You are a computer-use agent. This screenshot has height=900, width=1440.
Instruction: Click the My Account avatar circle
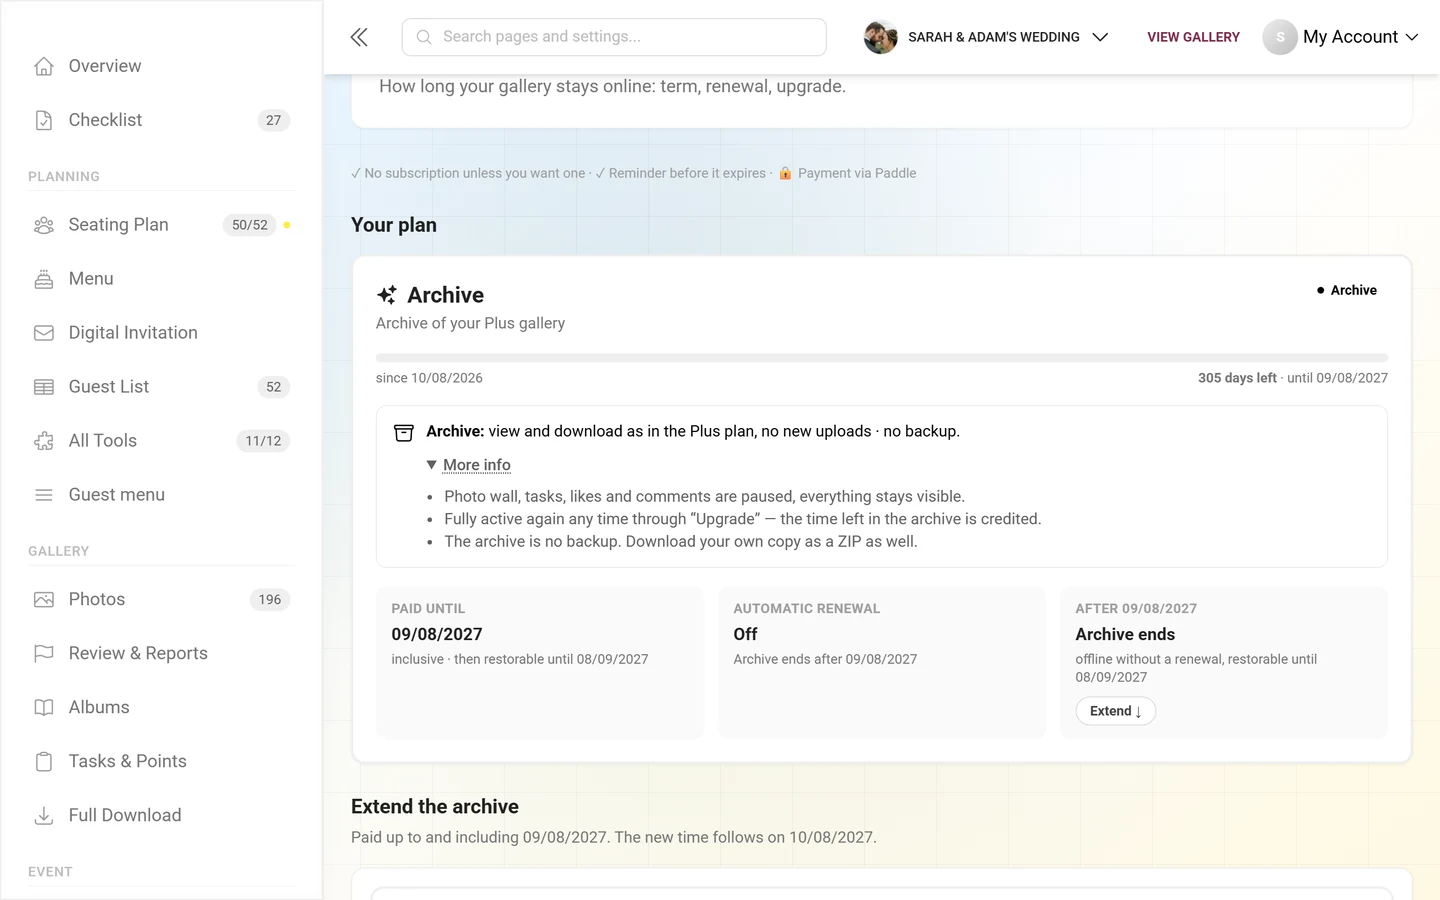(x=1280, y=37)
